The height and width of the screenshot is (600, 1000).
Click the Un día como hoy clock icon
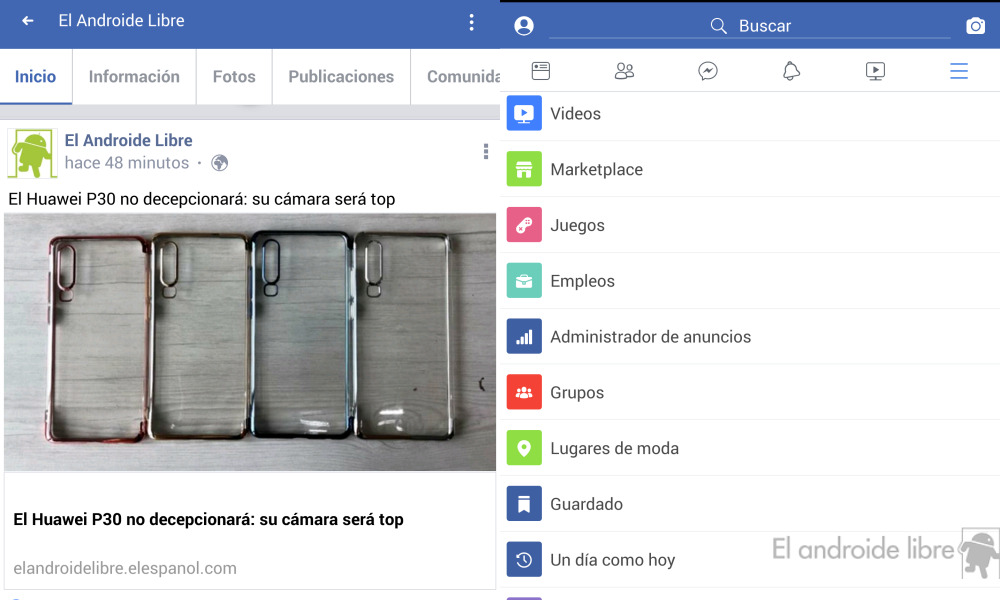[524, 559]
